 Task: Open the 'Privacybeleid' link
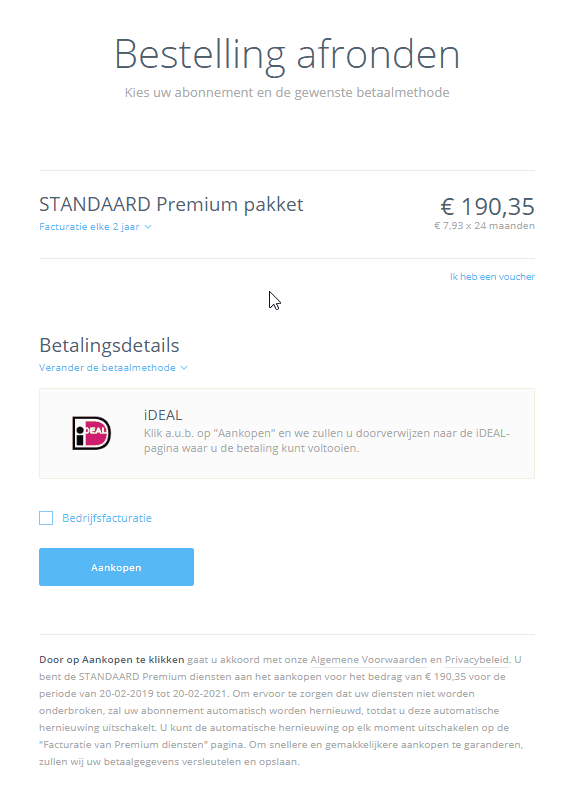pos(477,660)
